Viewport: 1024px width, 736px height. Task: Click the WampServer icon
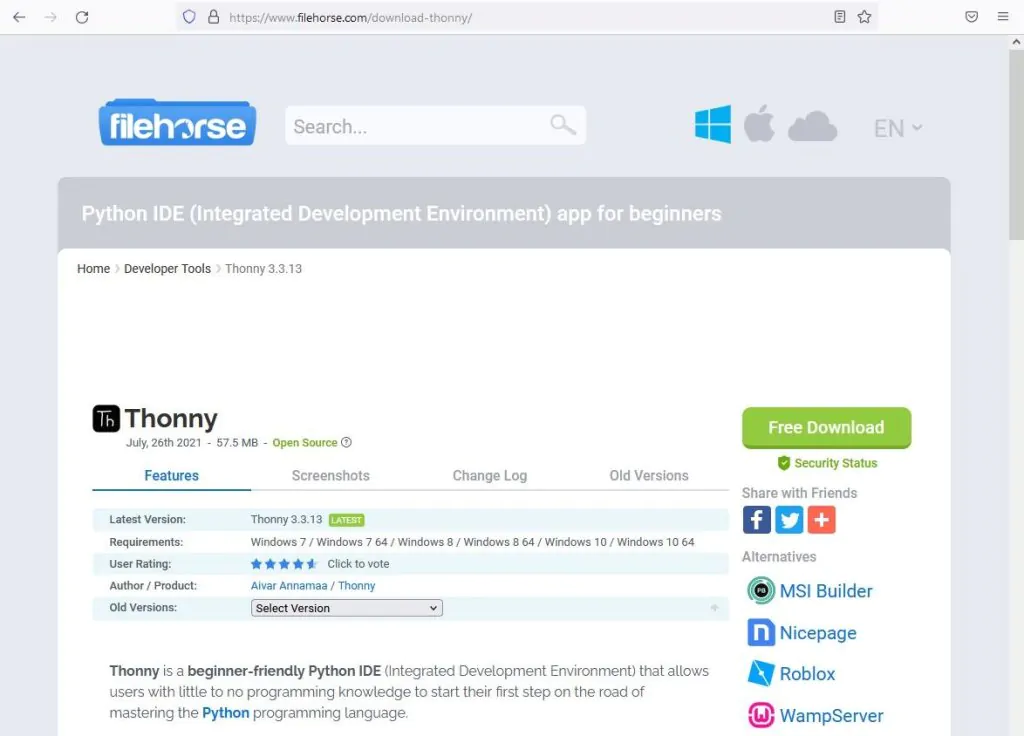coord(761,715)
